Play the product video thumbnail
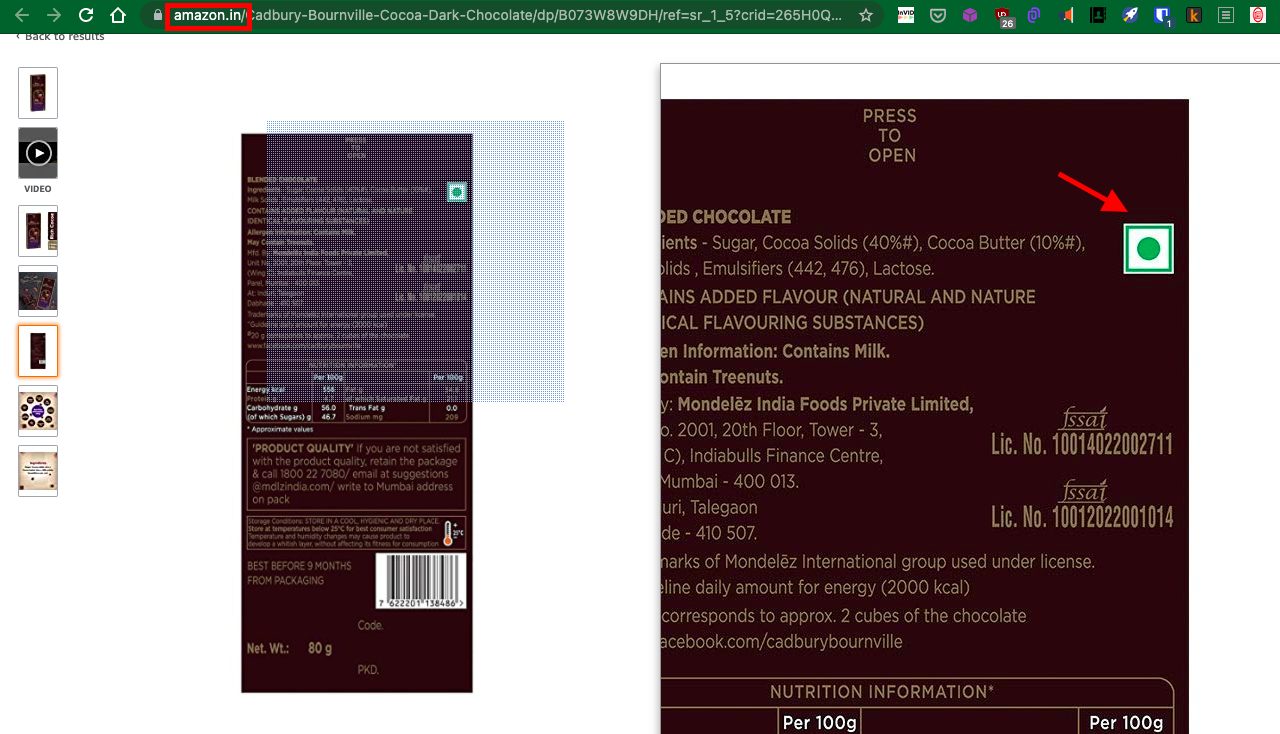This screenshot has width=1280, height=734. pos(38,153)
